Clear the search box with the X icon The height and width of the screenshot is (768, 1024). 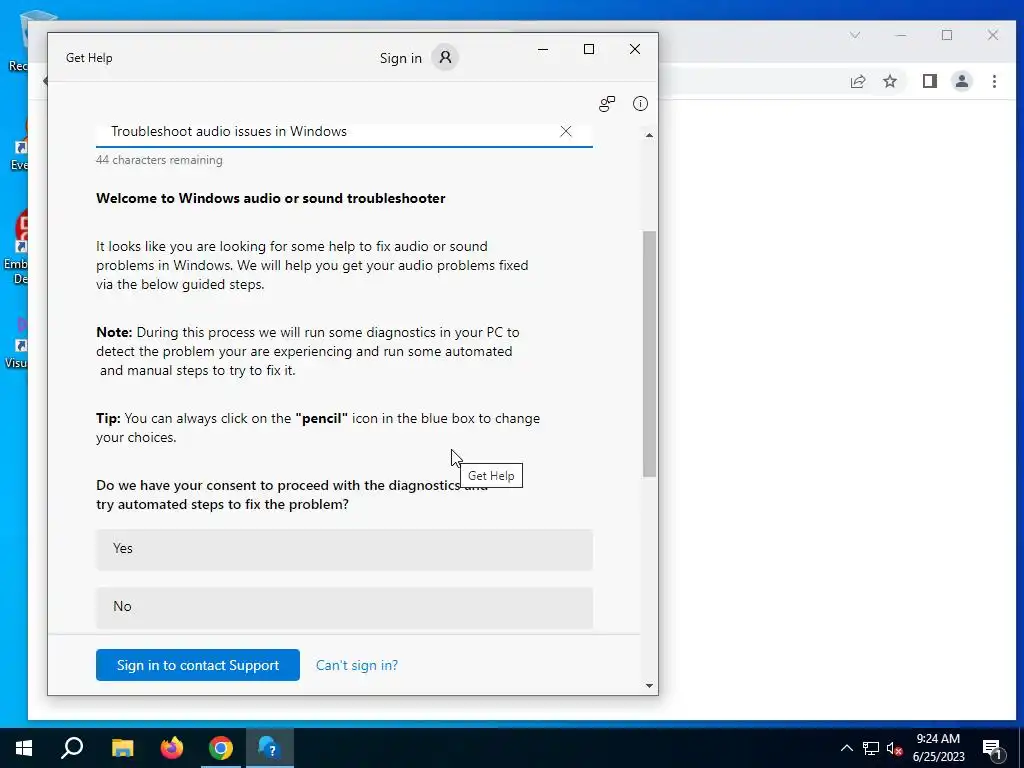point(566,131)
